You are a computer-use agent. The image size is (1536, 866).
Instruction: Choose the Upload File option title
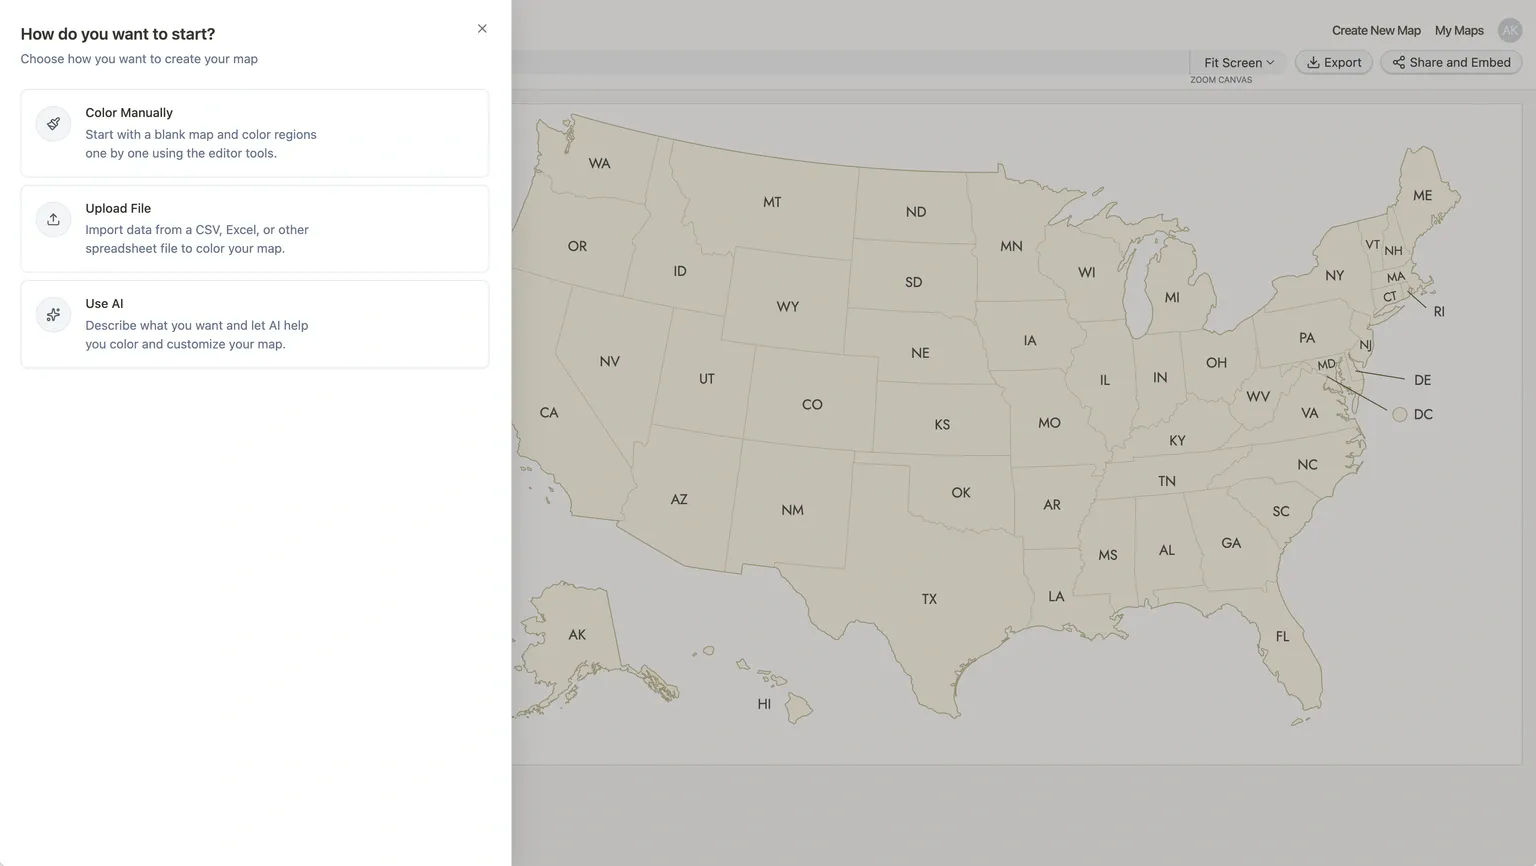[x=118, y=208]
